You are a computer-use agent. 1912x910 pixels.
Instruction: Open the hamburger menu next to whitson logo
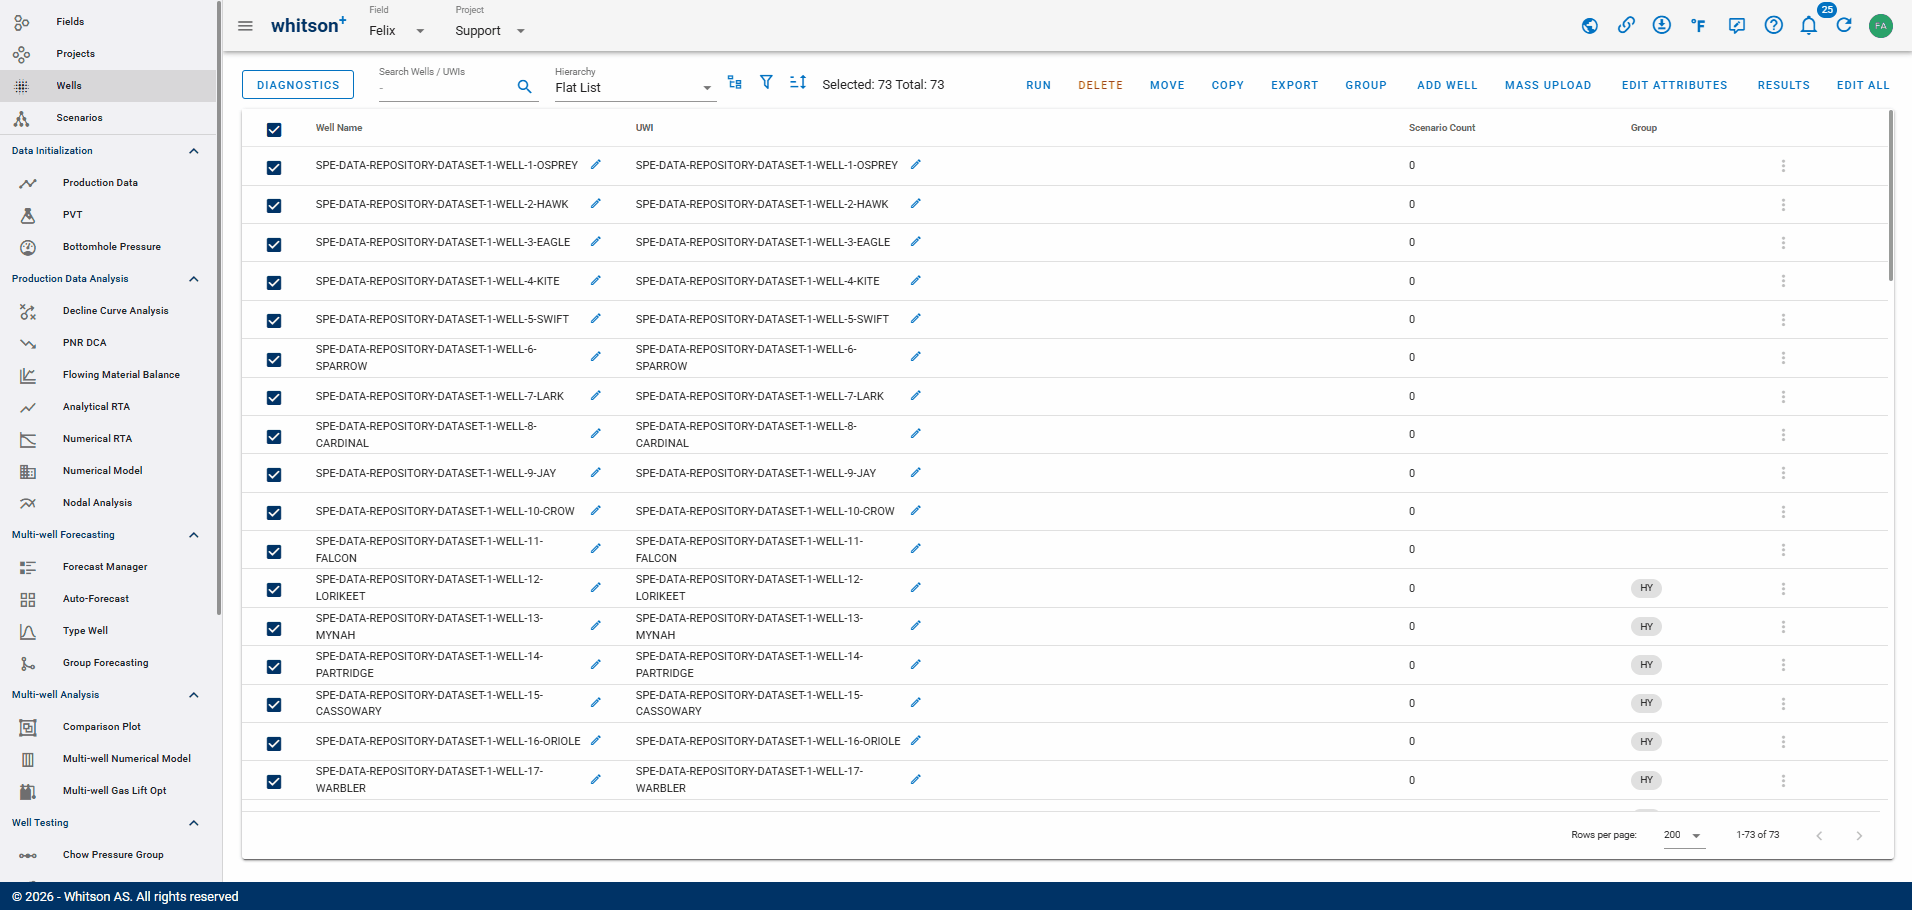pyautogui.click(x=245, y=26)
